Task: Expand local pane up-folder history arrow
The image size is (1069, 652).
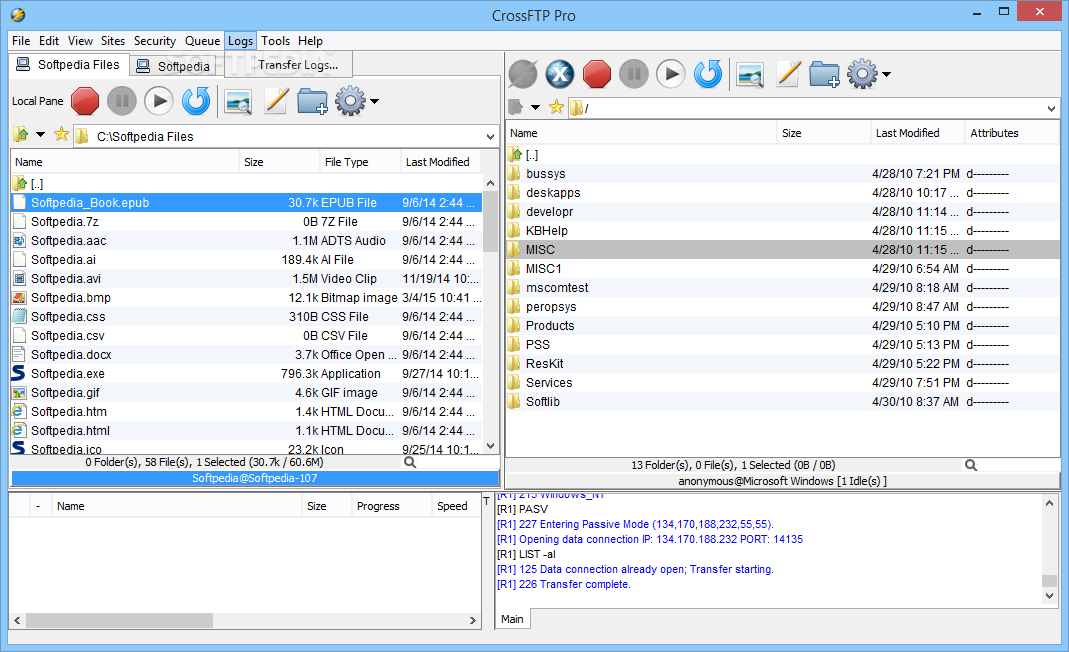Action: pos(40,134)
